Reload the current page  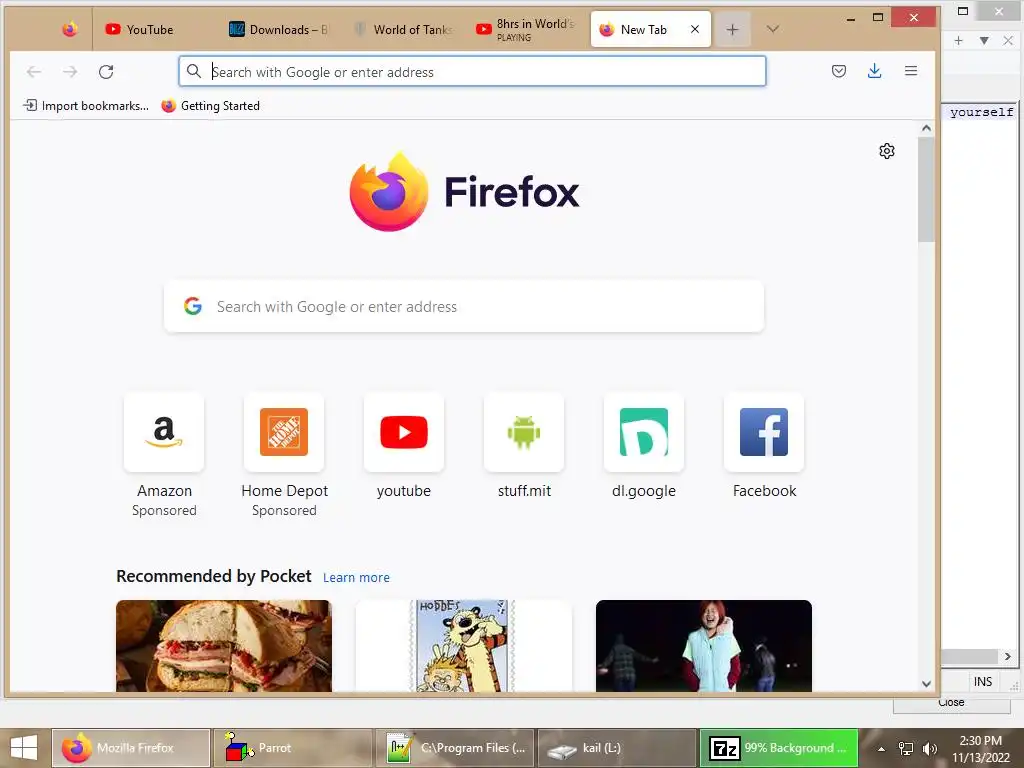point(106,71)
